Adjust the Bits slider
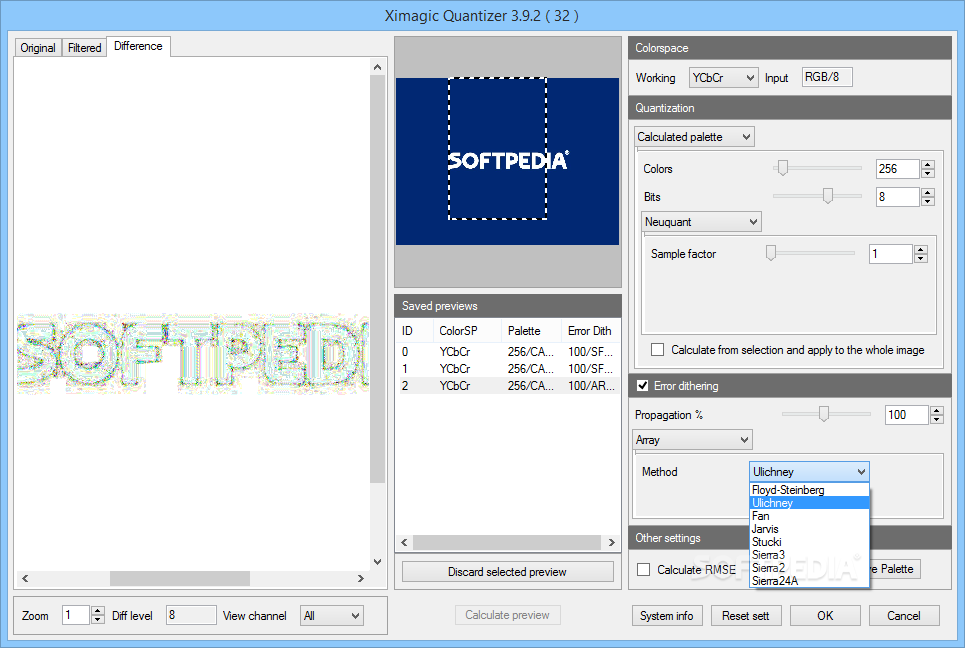Image resolution: width=965 pixels, height=648 pixels. coord(828,196)
